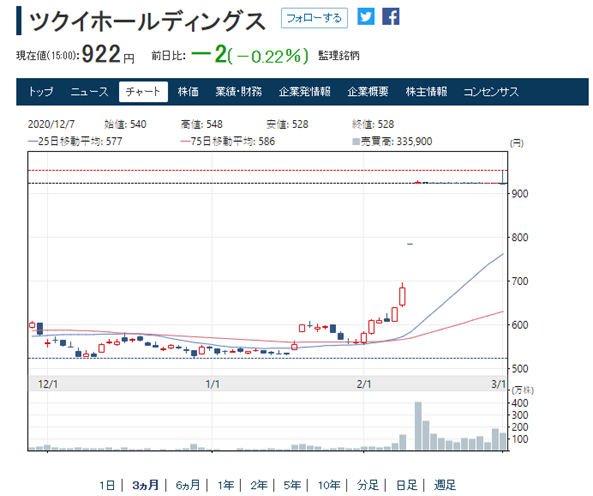Share the stock page on Facebook
This screenshot has height=496, width=593.
(391, 17)
